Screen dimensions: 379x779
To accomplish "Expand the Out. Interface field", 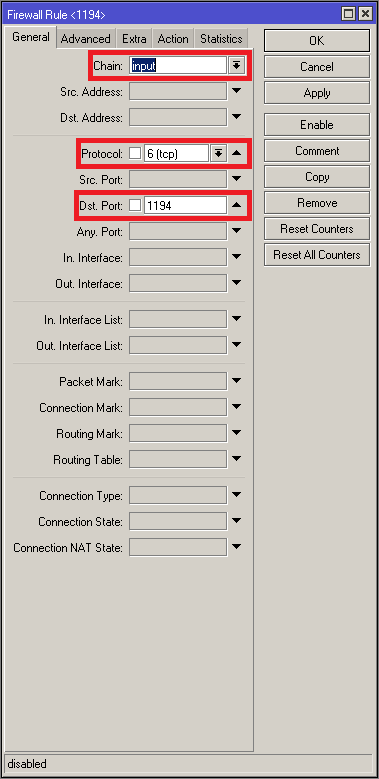I will (x=236, y=283).
